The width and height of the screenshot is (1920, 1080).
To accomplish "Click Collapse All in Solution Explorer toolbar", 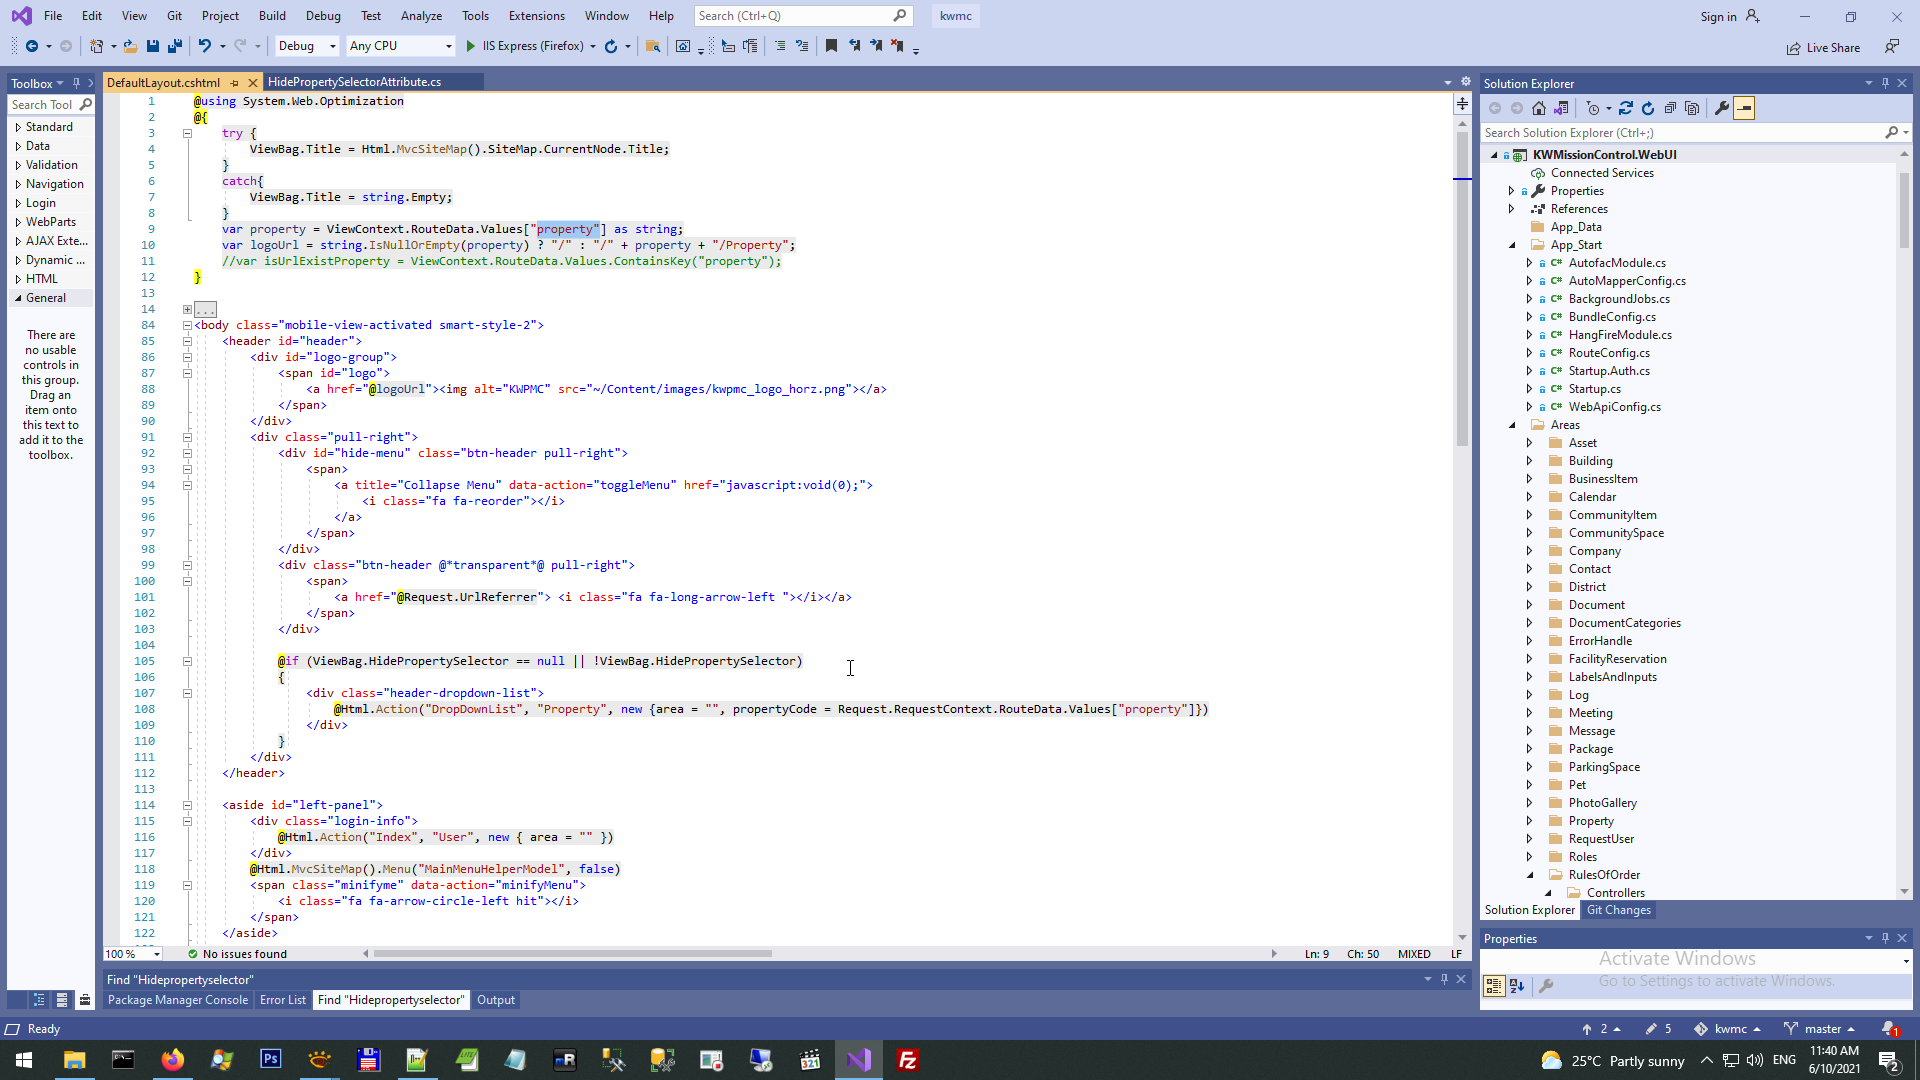I will (1670, 108).
